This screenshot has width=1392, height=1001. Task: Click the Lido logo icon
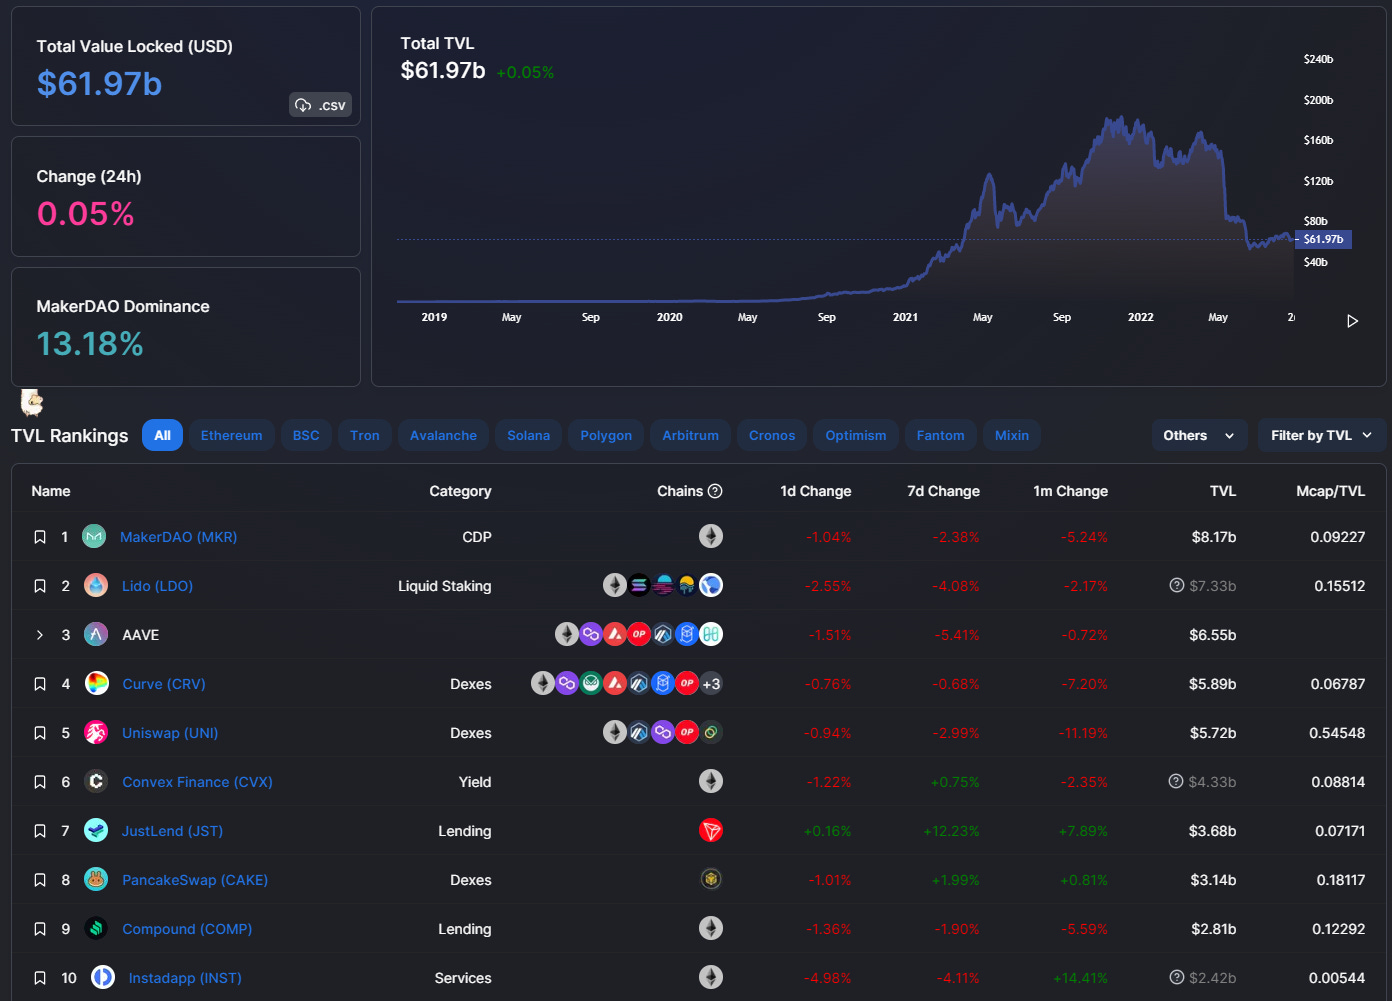(96, 585)
